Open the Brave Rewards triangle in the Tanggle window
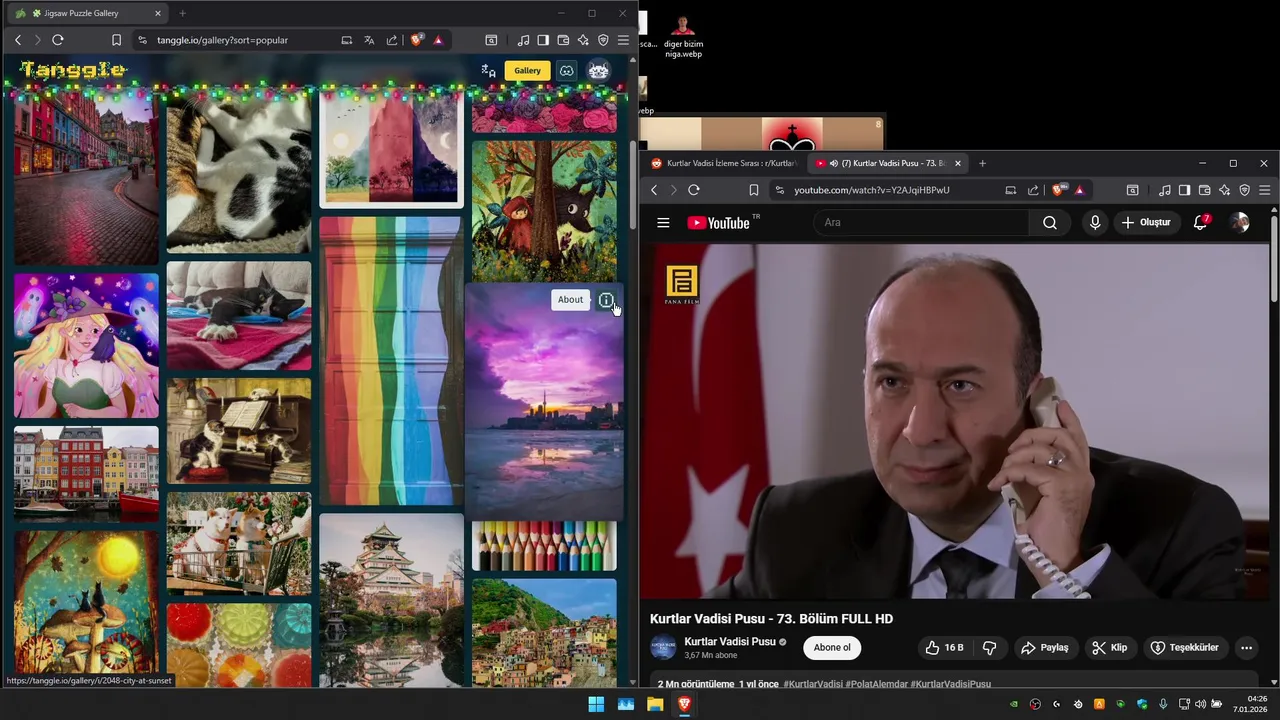Screen dimensions: 1280x720 pyautogui.click(x=438, y=40)
